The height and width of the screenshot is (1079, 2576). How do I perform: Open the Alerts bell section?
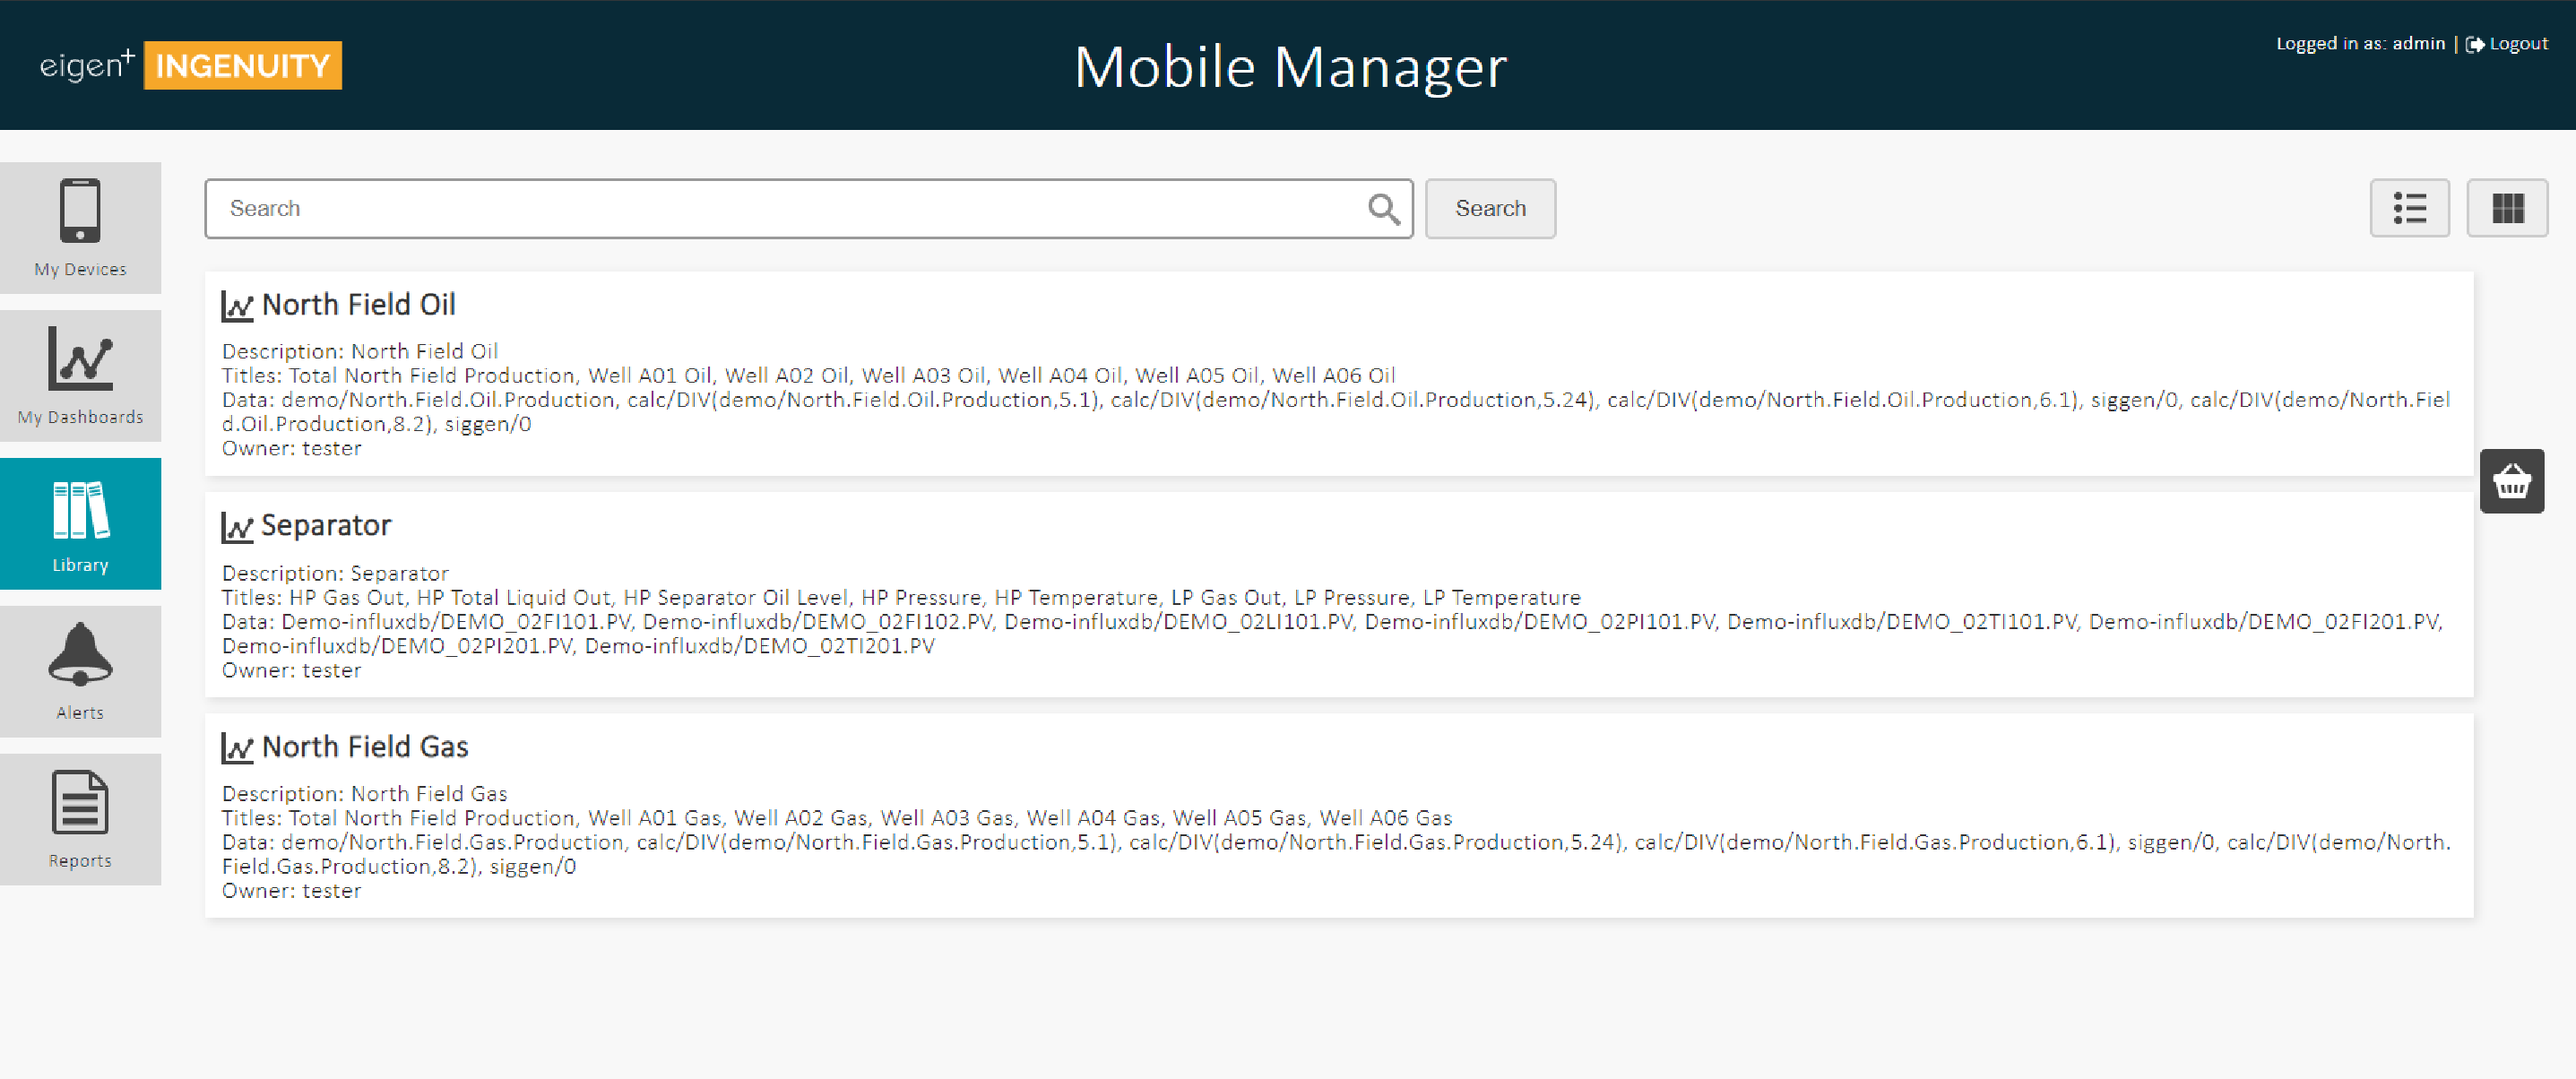coord(80,672)
